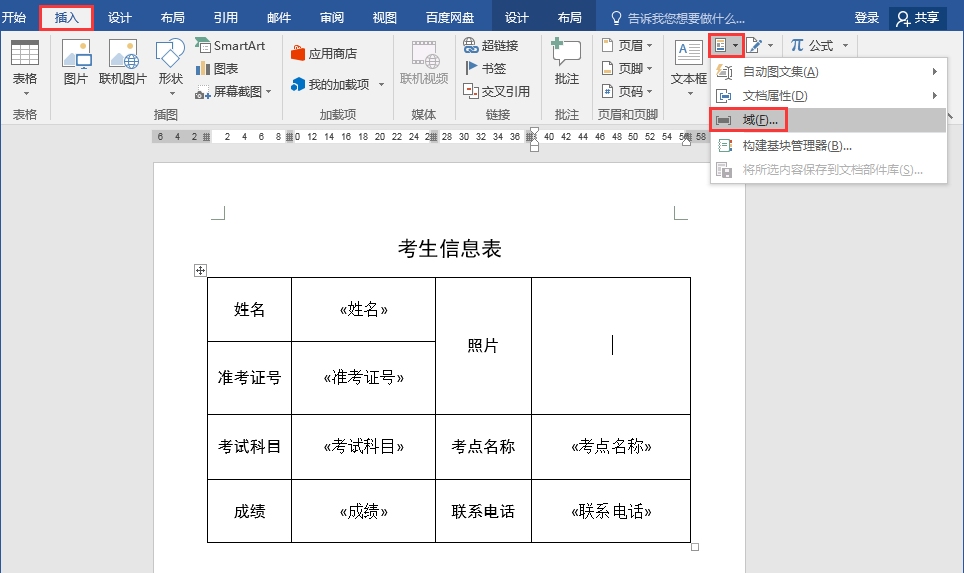
Task: Click the 联机视频 icon
Action: [x=424, y=61]
